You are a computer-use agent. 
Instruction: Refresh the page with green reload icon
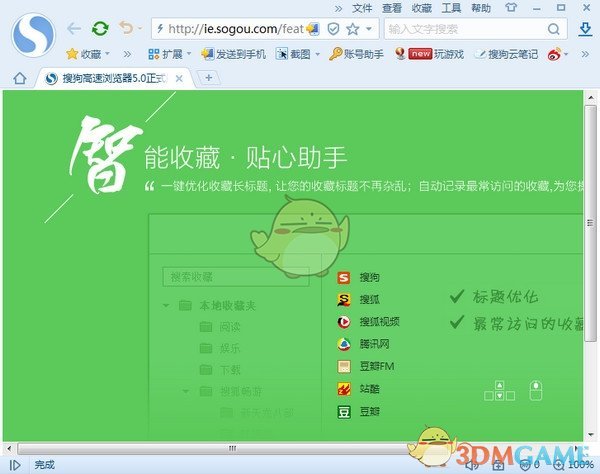(100, 29)
